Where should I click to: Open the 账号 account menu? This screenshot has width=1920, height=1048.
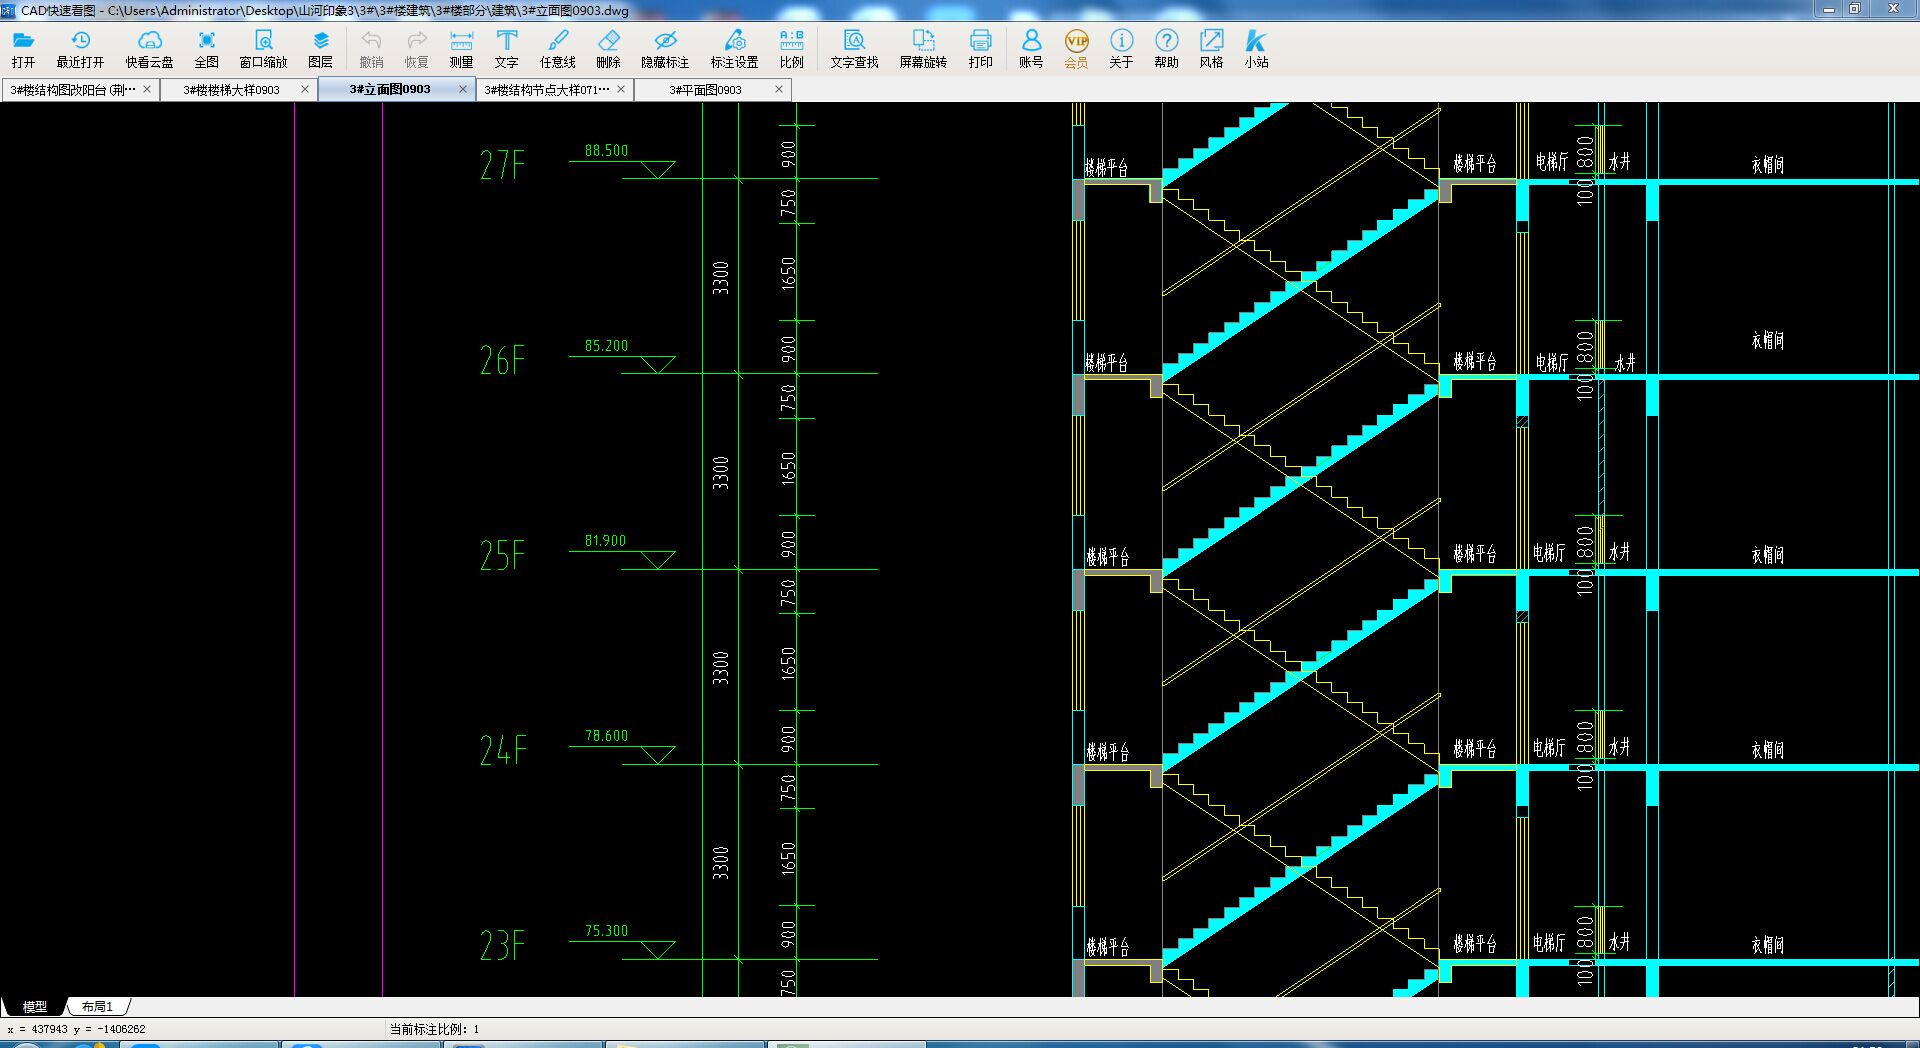click(x=1031, y=49)
